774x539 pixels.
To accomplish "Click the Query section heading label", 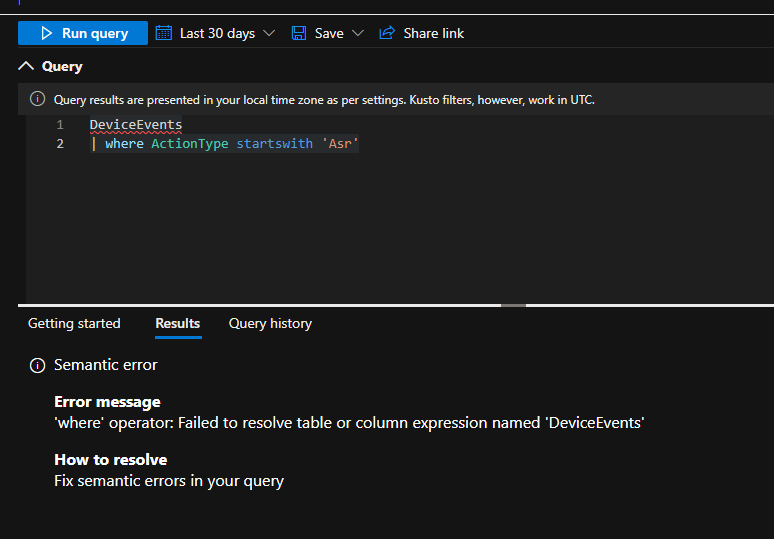I will tap(62, 66).
